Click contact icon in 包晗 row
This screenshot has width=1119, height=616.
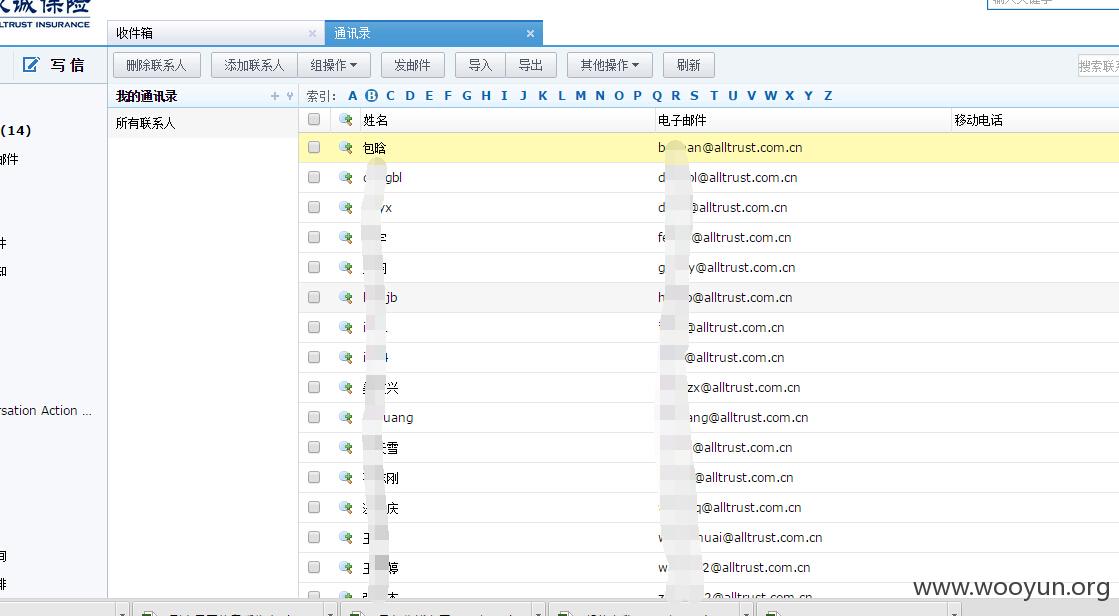click(346, 148)
